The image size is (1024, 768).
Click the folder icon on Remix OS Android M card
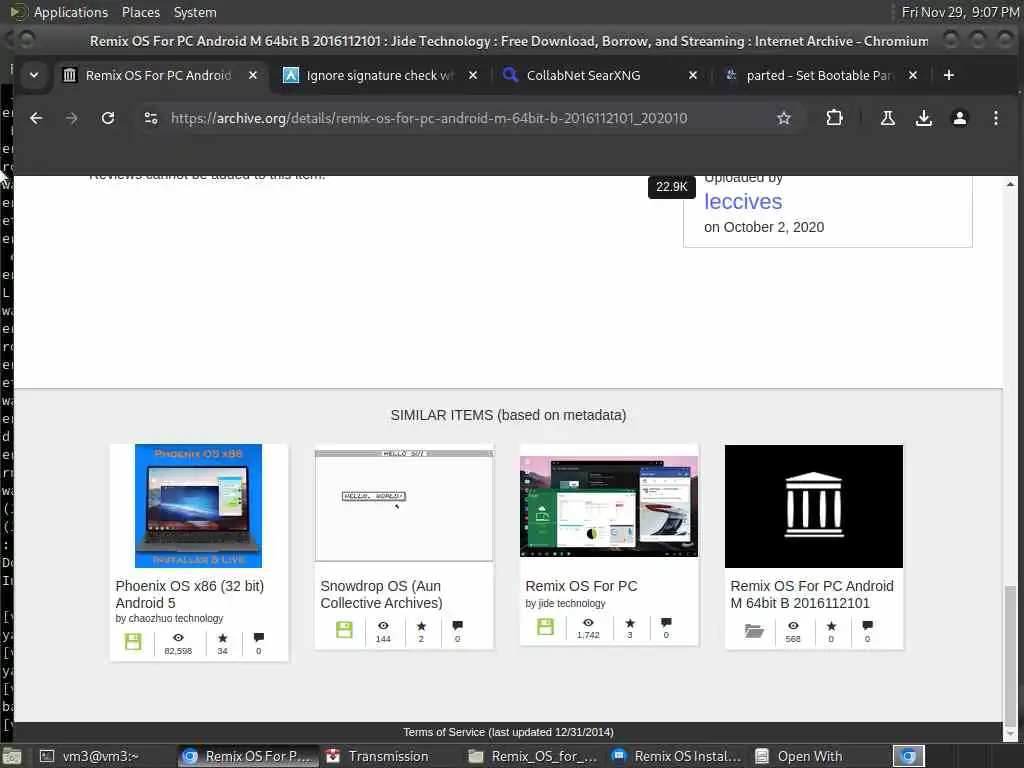tap(754, 630)
